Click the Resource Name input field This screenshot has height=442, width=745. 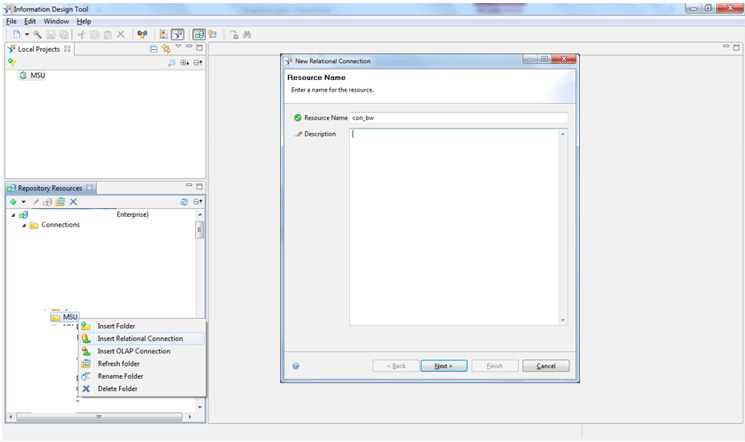tap(458, 118)
